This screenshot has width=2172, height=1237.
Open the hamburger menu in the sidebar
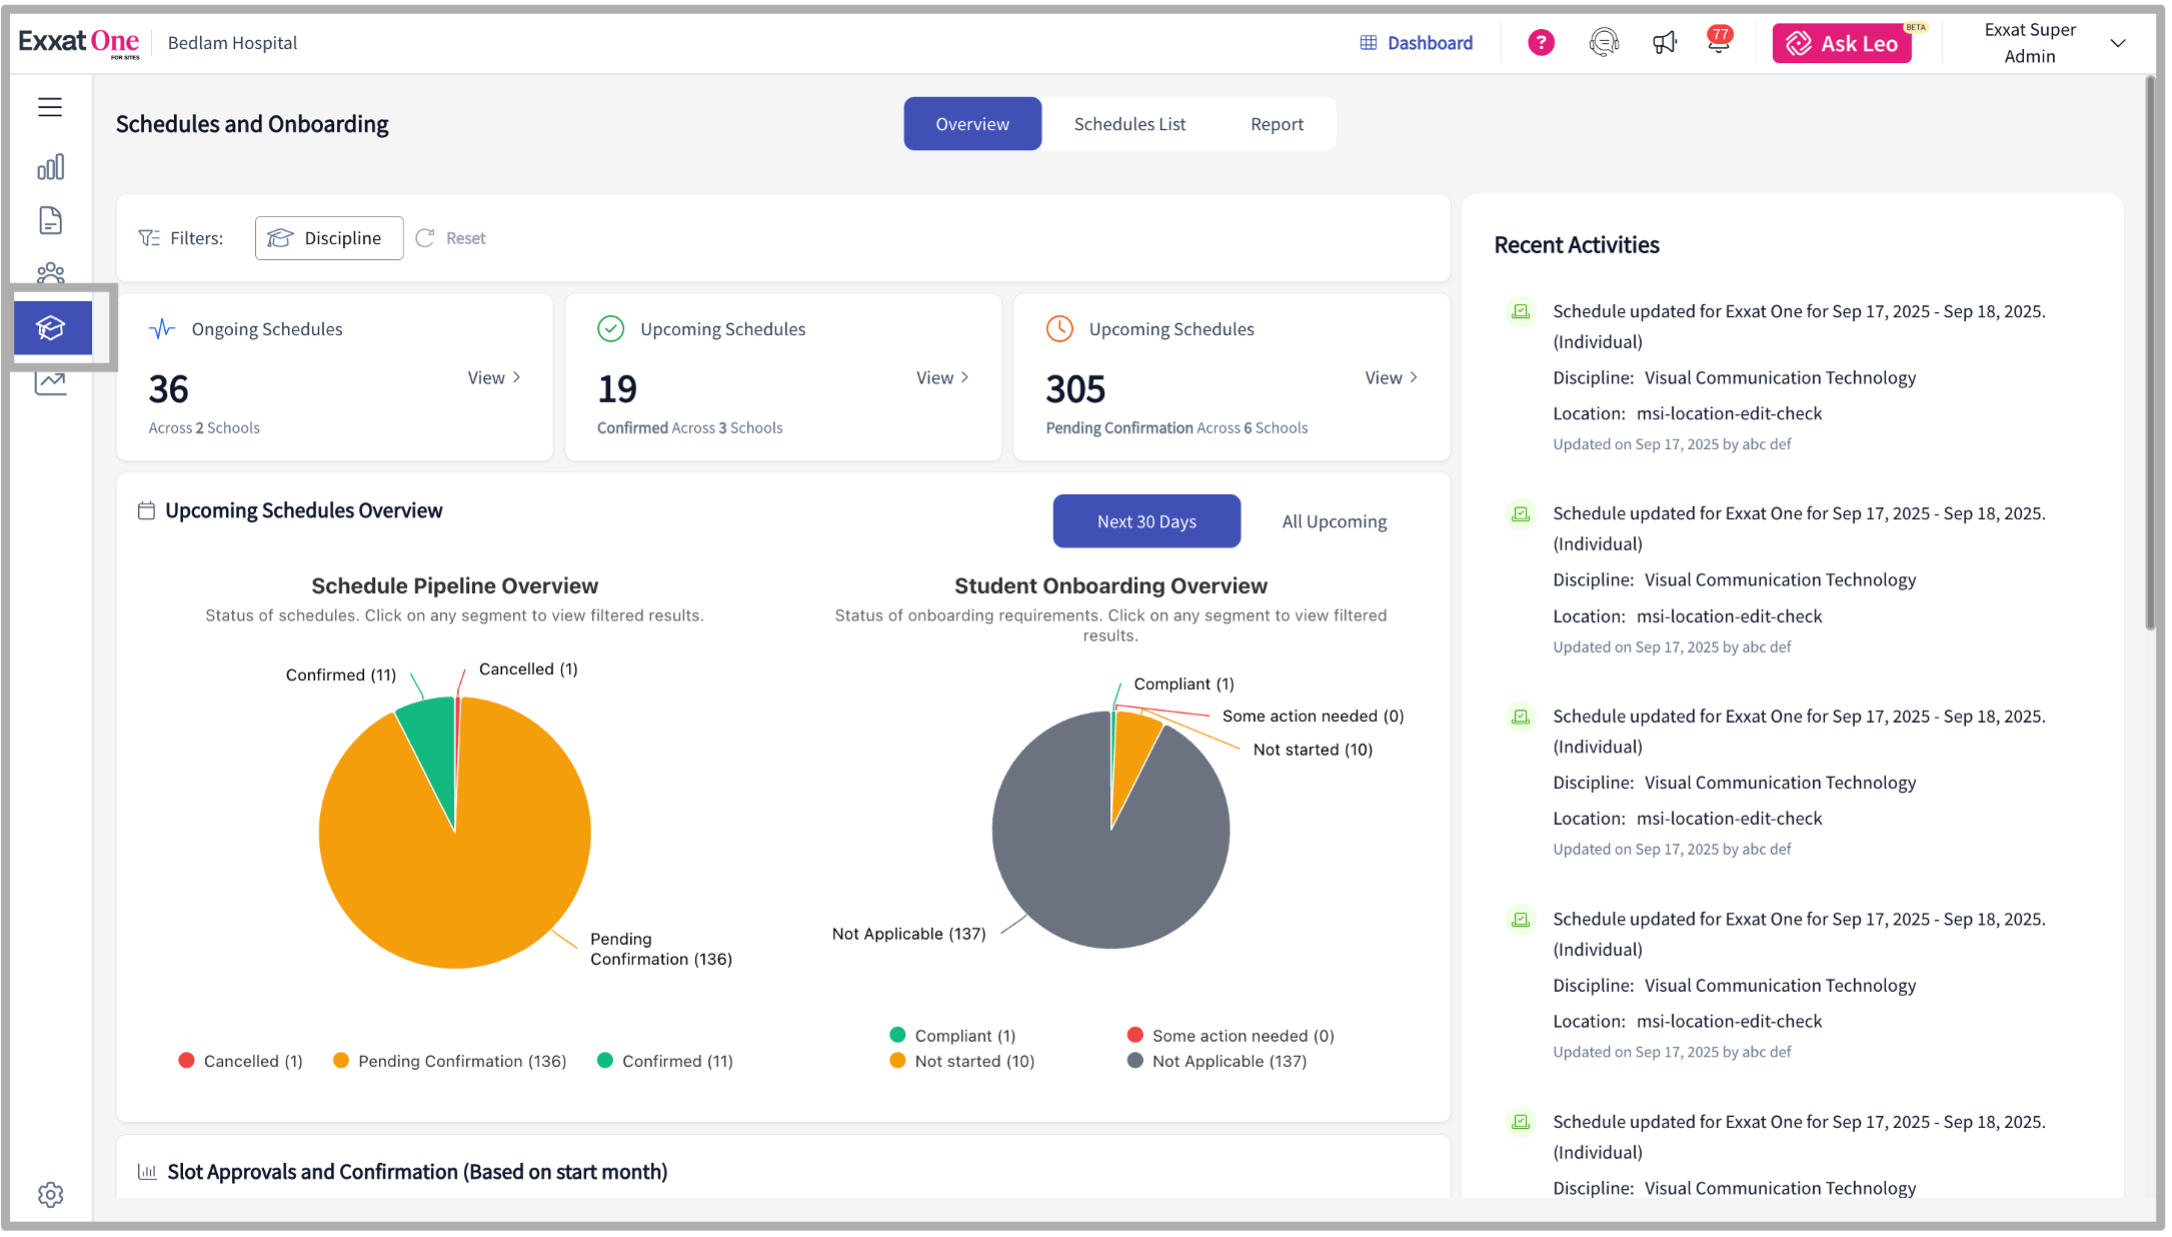pos(49,107)
